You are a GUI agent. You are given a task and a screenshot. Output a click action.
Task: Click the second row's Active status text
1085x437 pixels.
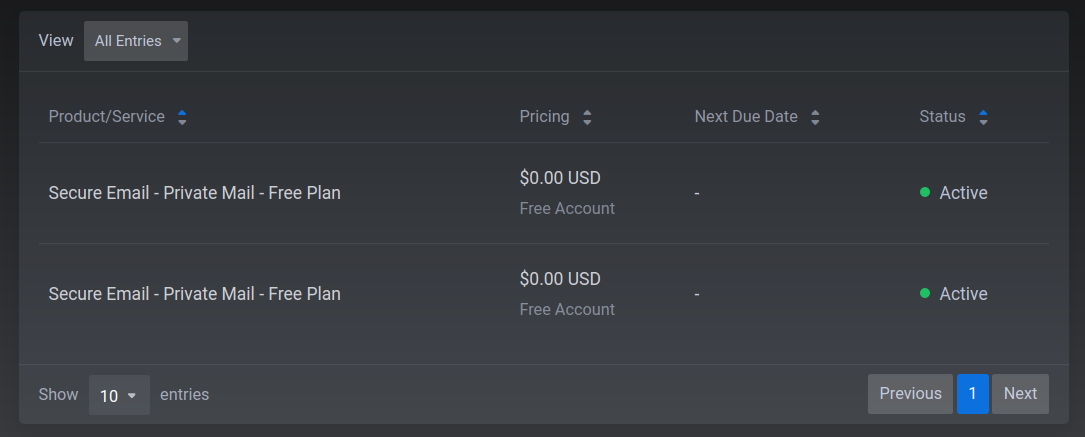(x=963, y=294)
